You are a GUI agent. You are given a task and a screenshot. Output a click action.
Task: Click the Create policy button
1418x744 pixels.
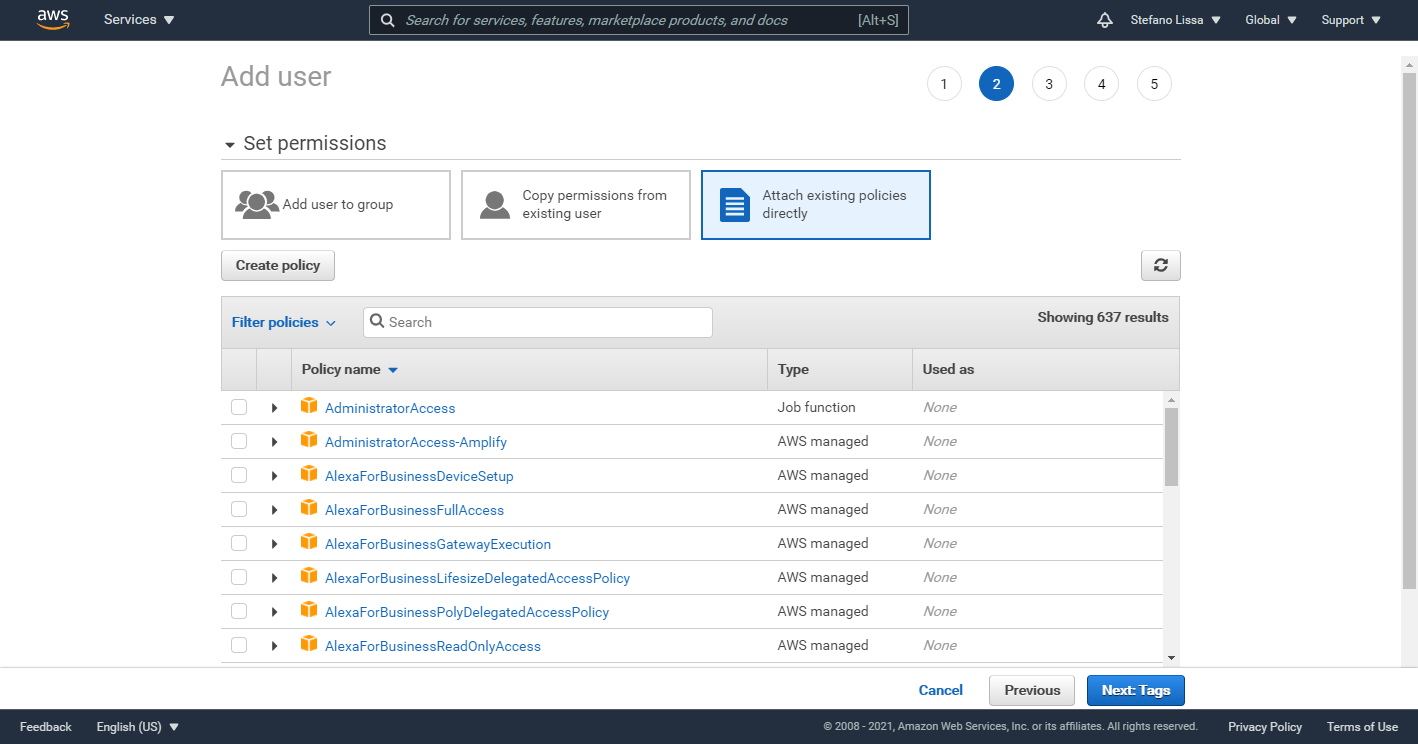coord(278,265)
